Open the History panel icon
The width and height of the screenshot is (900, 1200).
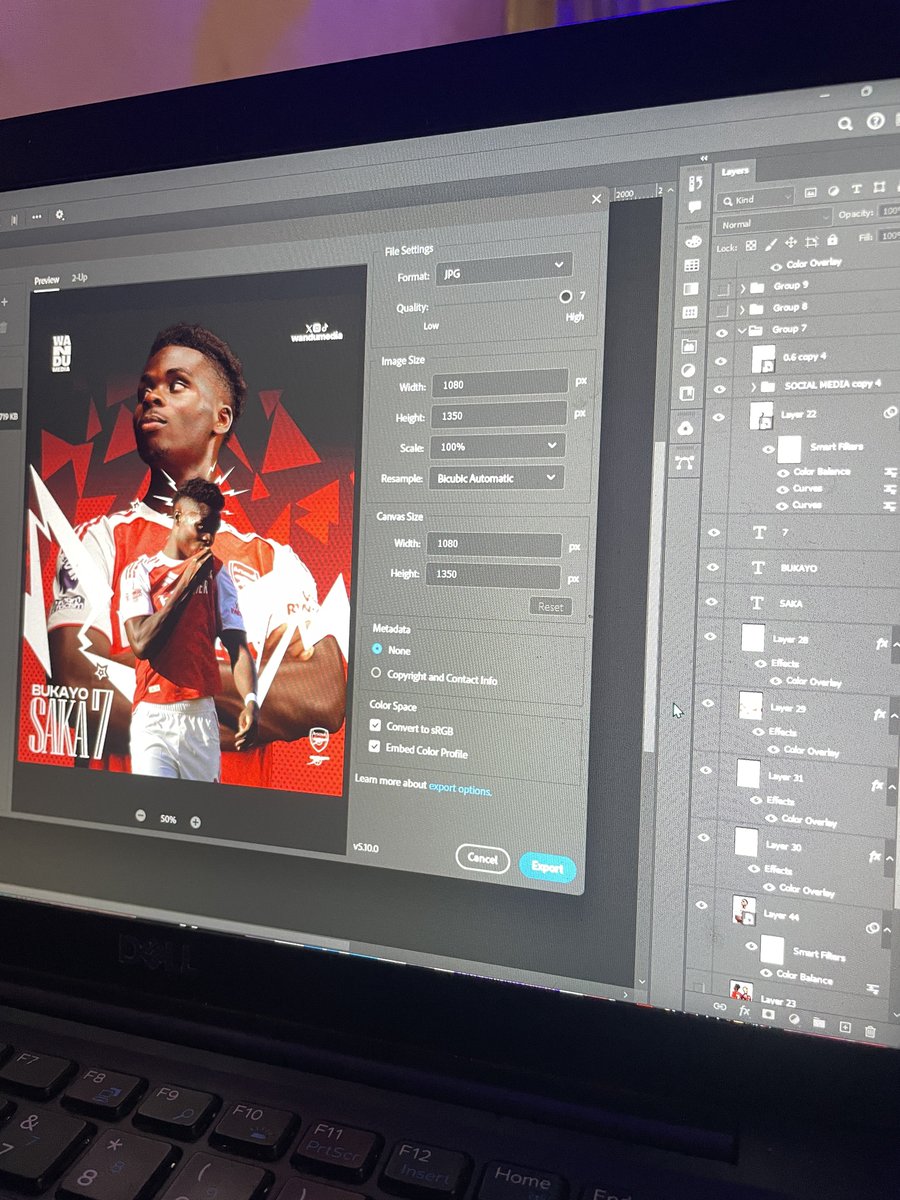(695, 182)
